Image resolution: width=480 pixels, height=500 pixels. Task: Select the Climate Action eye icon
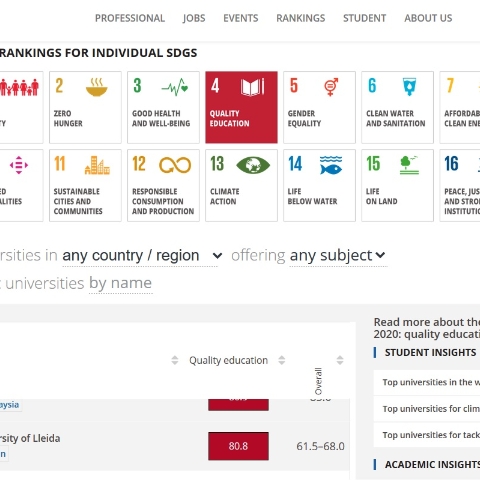[253, 165]
